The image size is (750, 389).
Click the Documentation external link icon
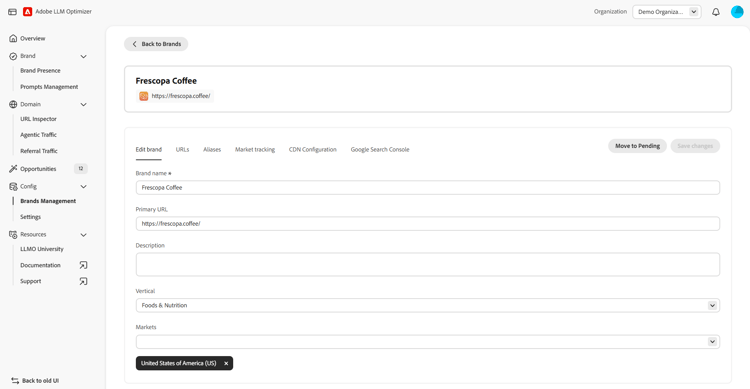(x=83, y=265)
